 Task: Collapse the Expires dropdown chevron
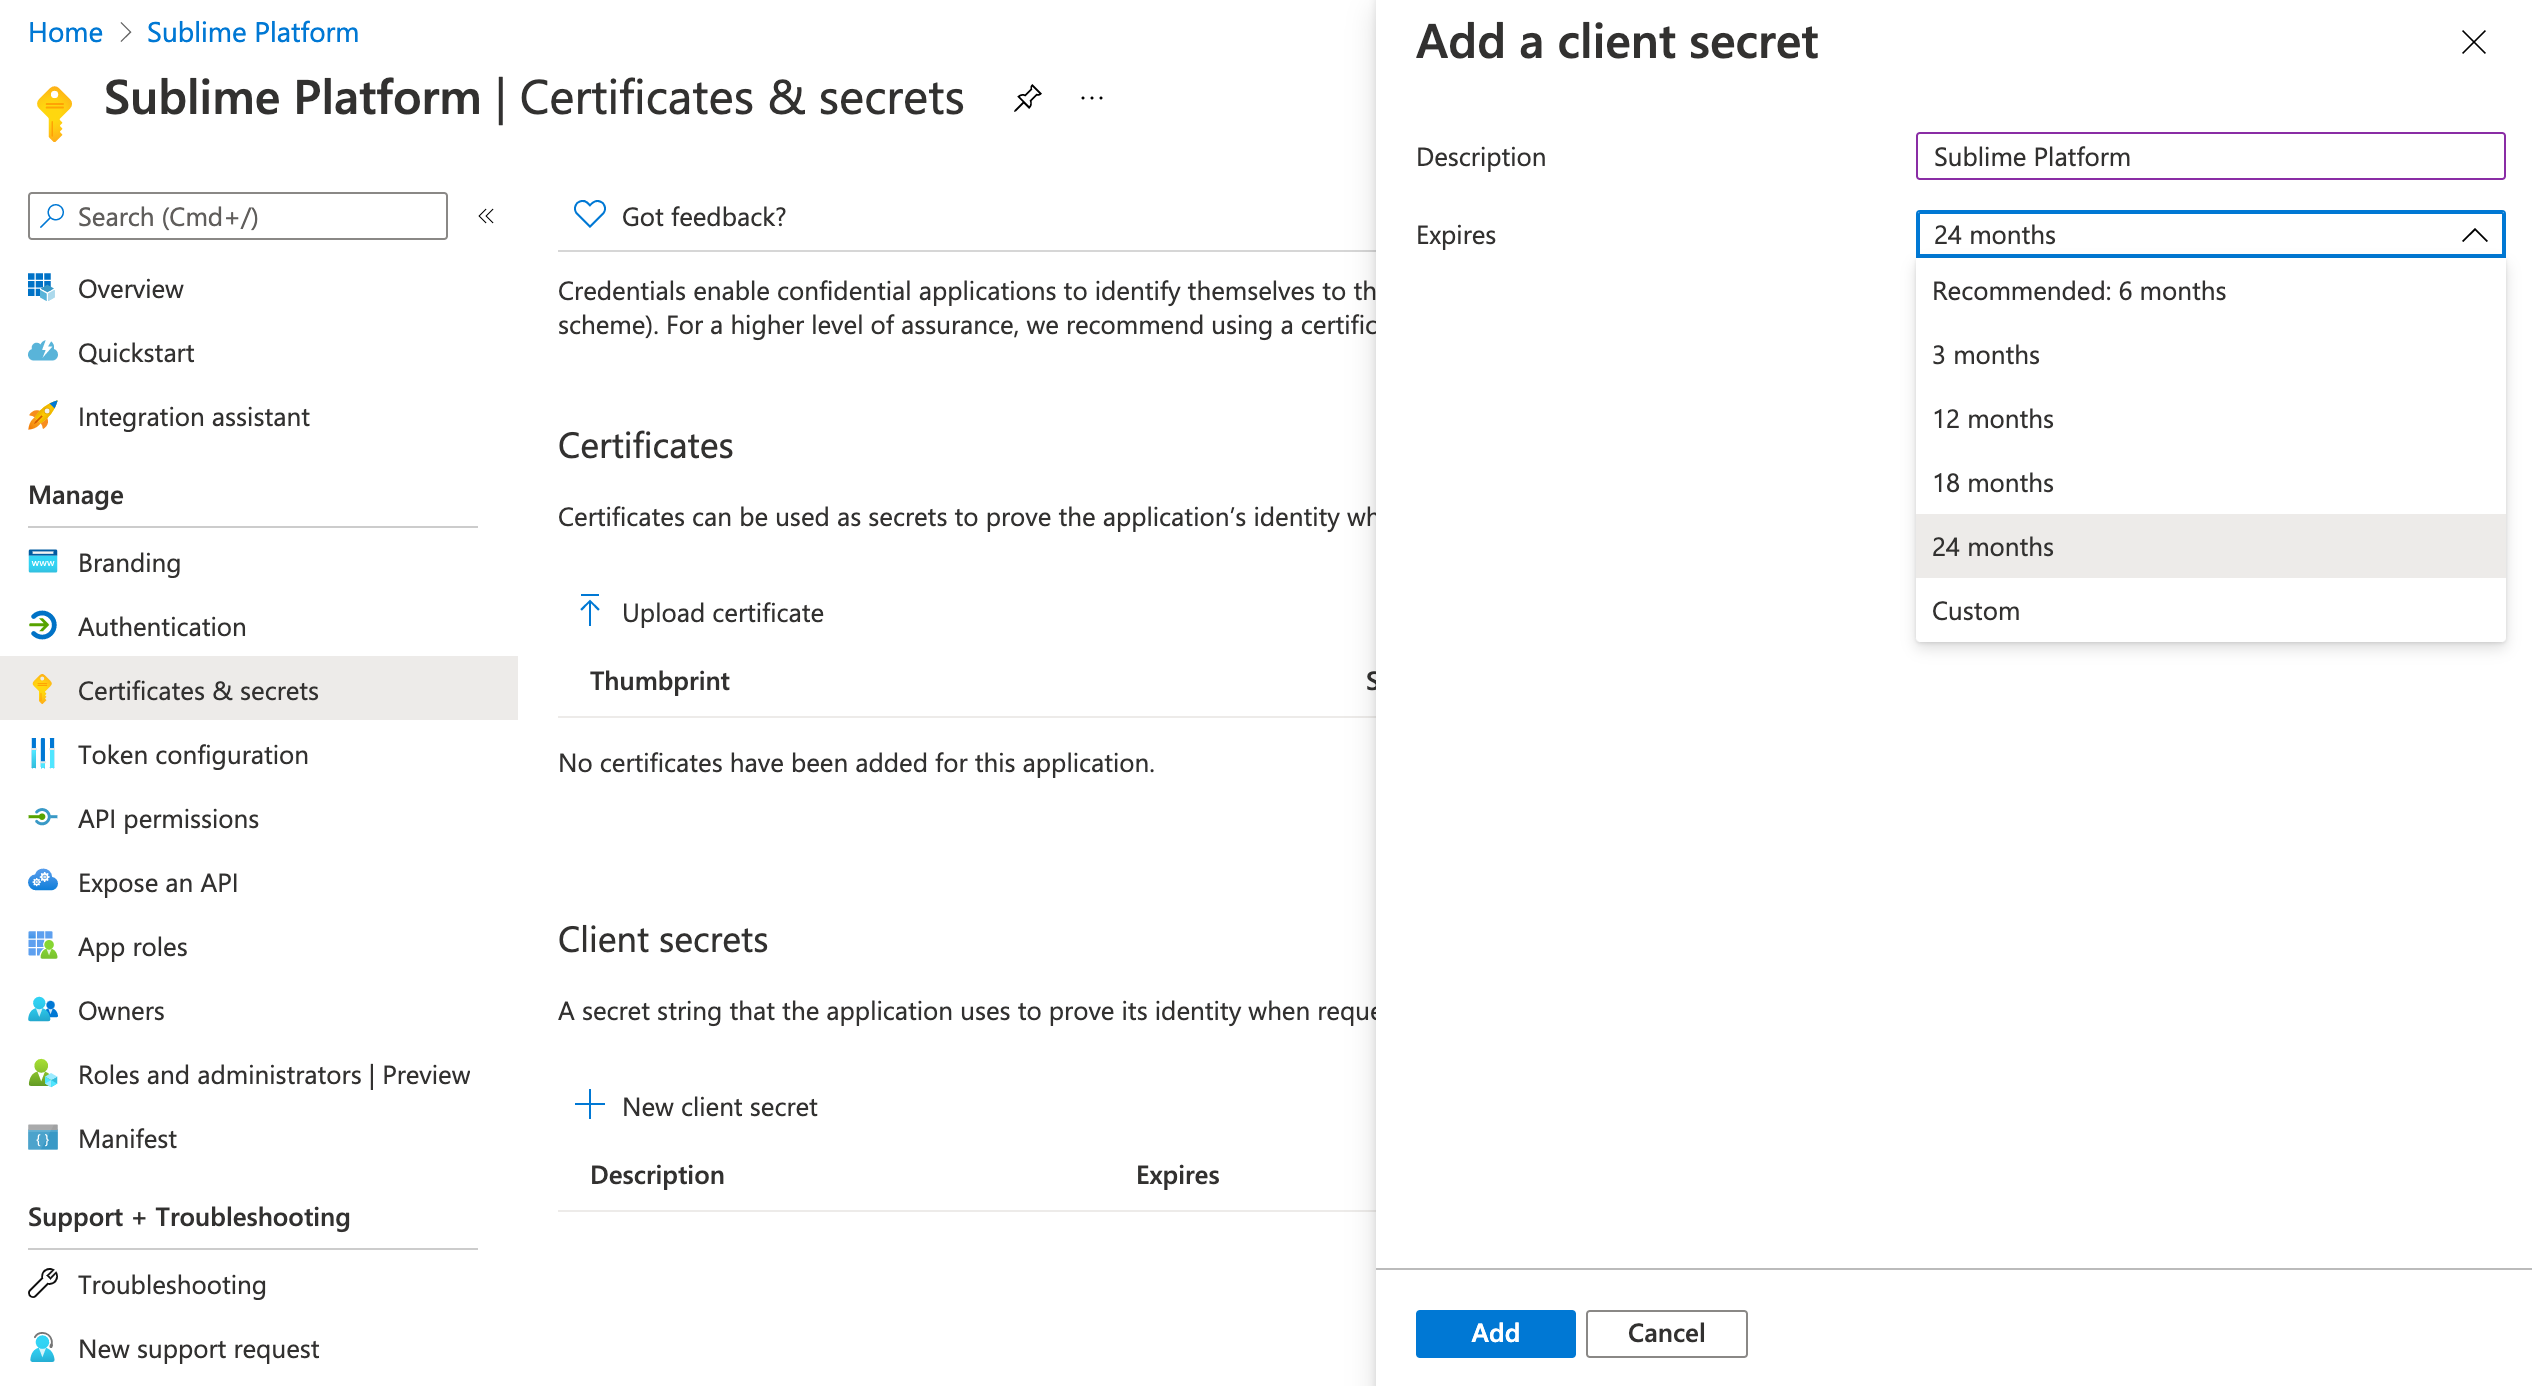click(x=2474, y=235)
